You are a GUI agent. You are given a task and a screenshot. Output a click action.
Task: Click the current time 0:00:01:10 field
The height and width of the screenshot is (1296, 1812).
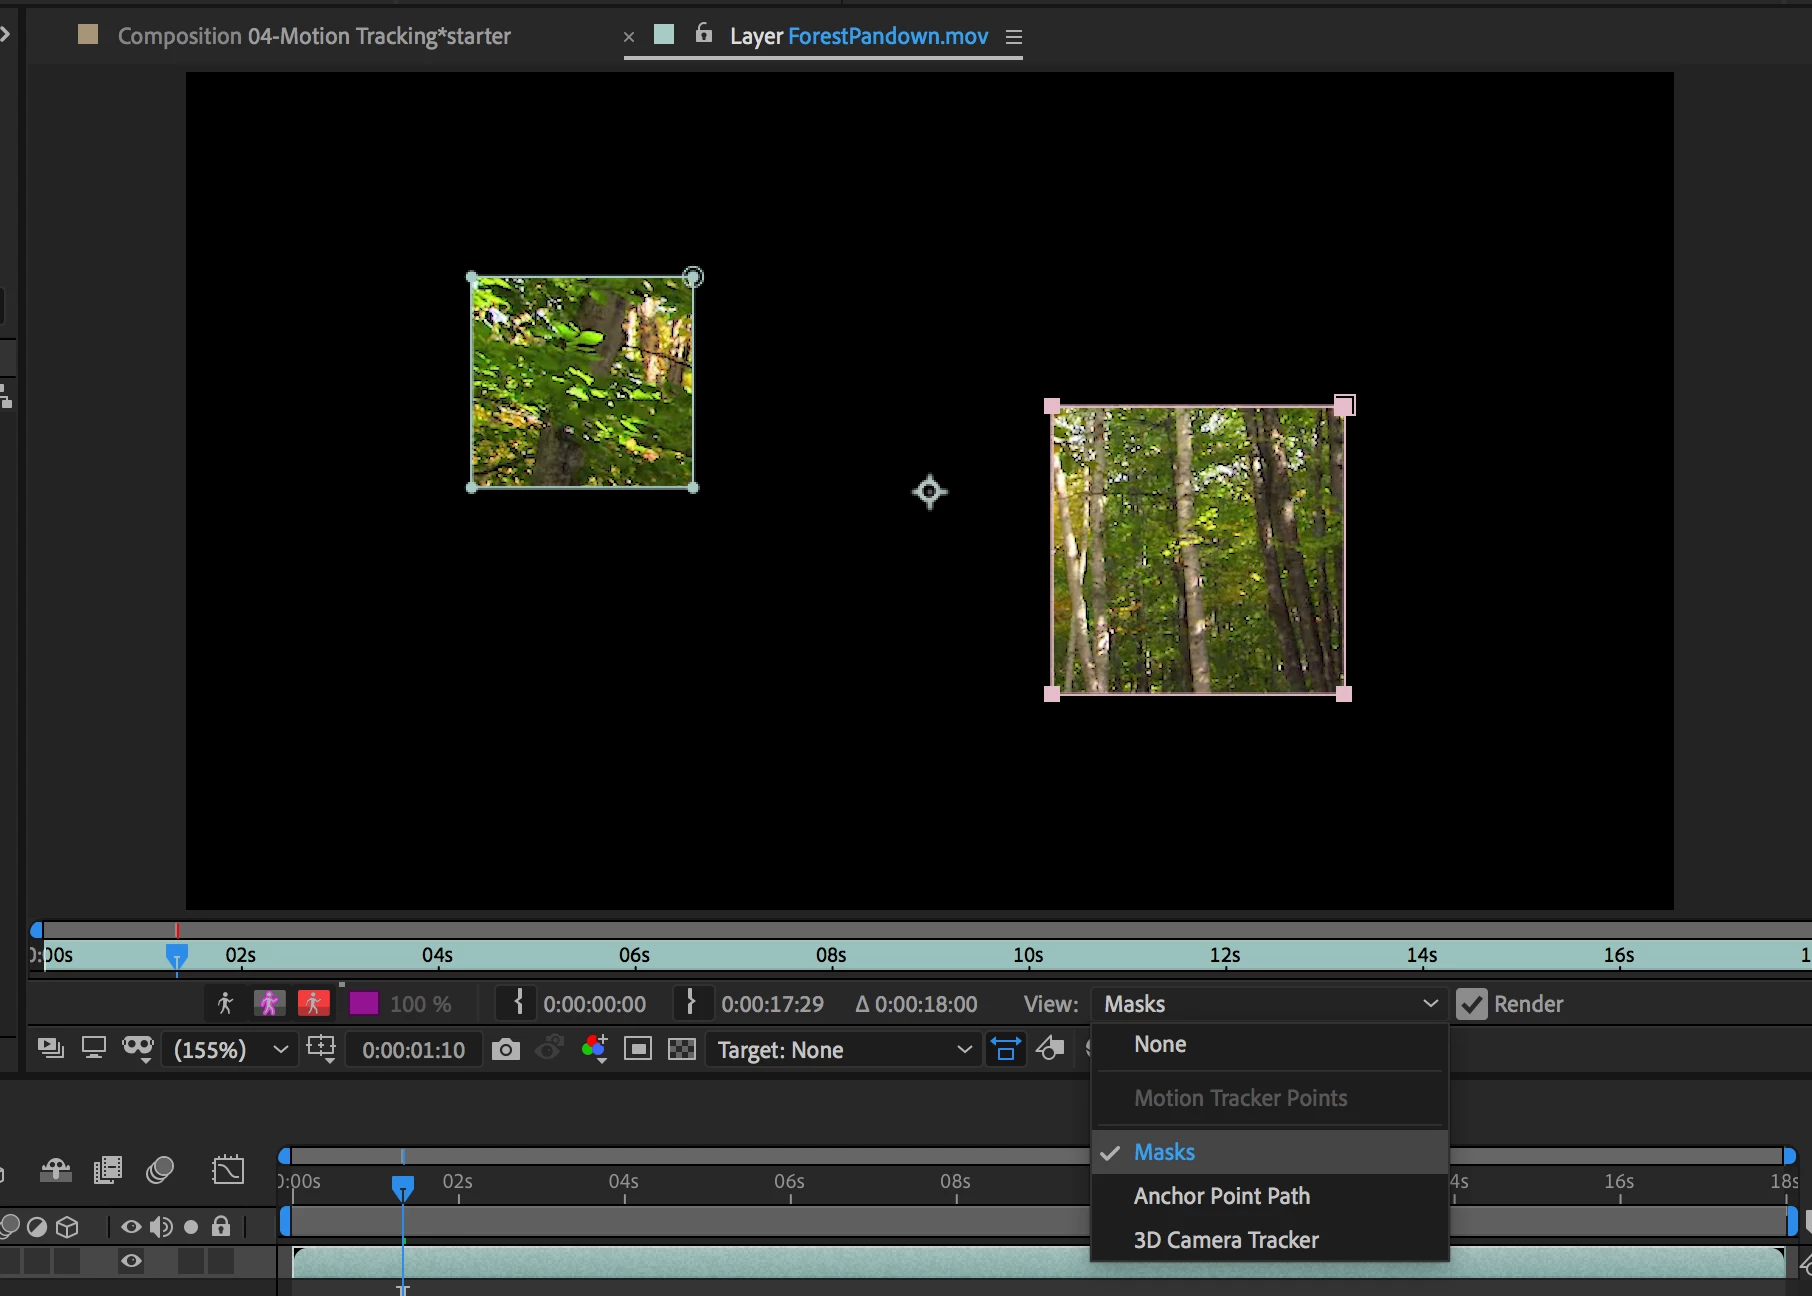(x=414, y=1050)
